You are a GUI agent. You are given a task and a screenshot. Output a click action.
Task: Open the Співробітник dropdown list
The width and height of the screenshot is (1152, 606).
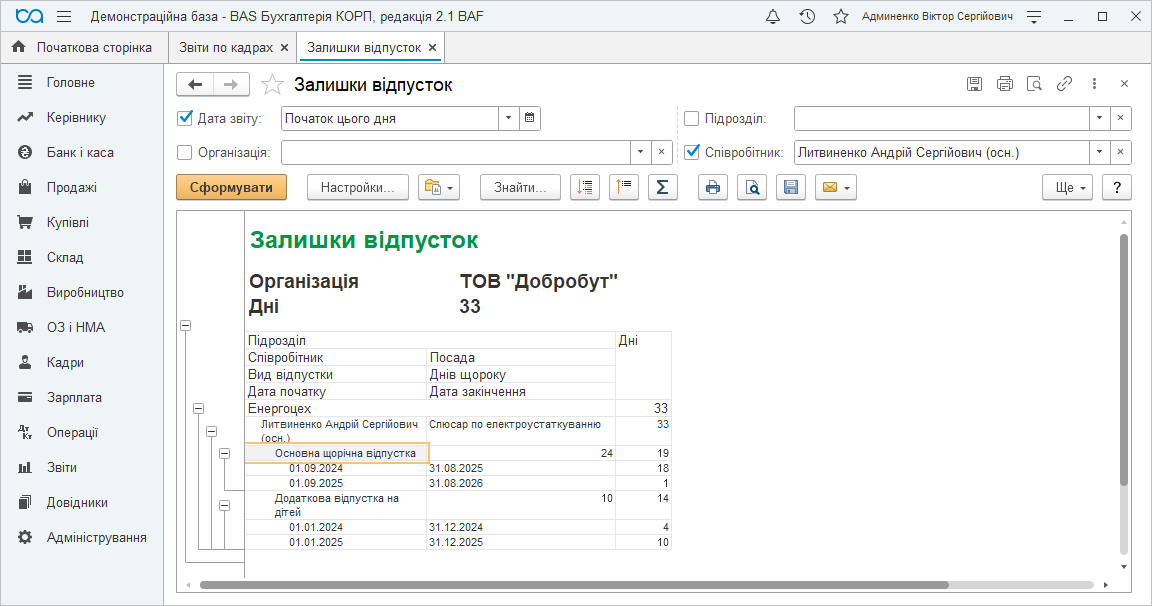tap(1099, 153)
